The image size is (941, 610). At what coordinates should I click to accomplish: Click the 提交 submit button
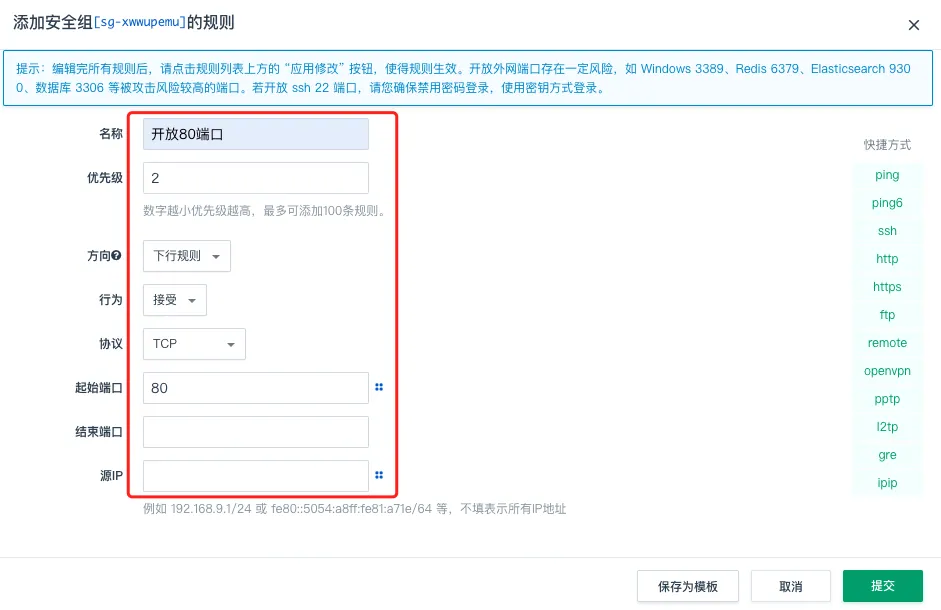(x=882, y=586)
